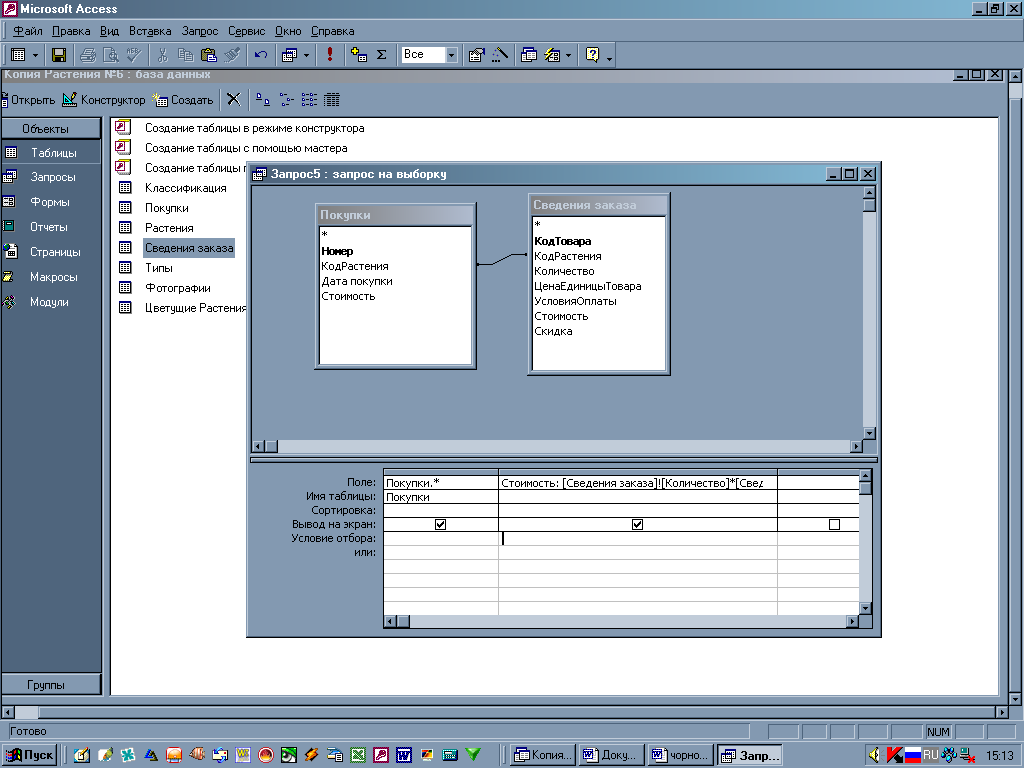The width and height of the screenshot is (1024, 768).
Task: Click the New Object icon
Action: (x=552, y=55)
